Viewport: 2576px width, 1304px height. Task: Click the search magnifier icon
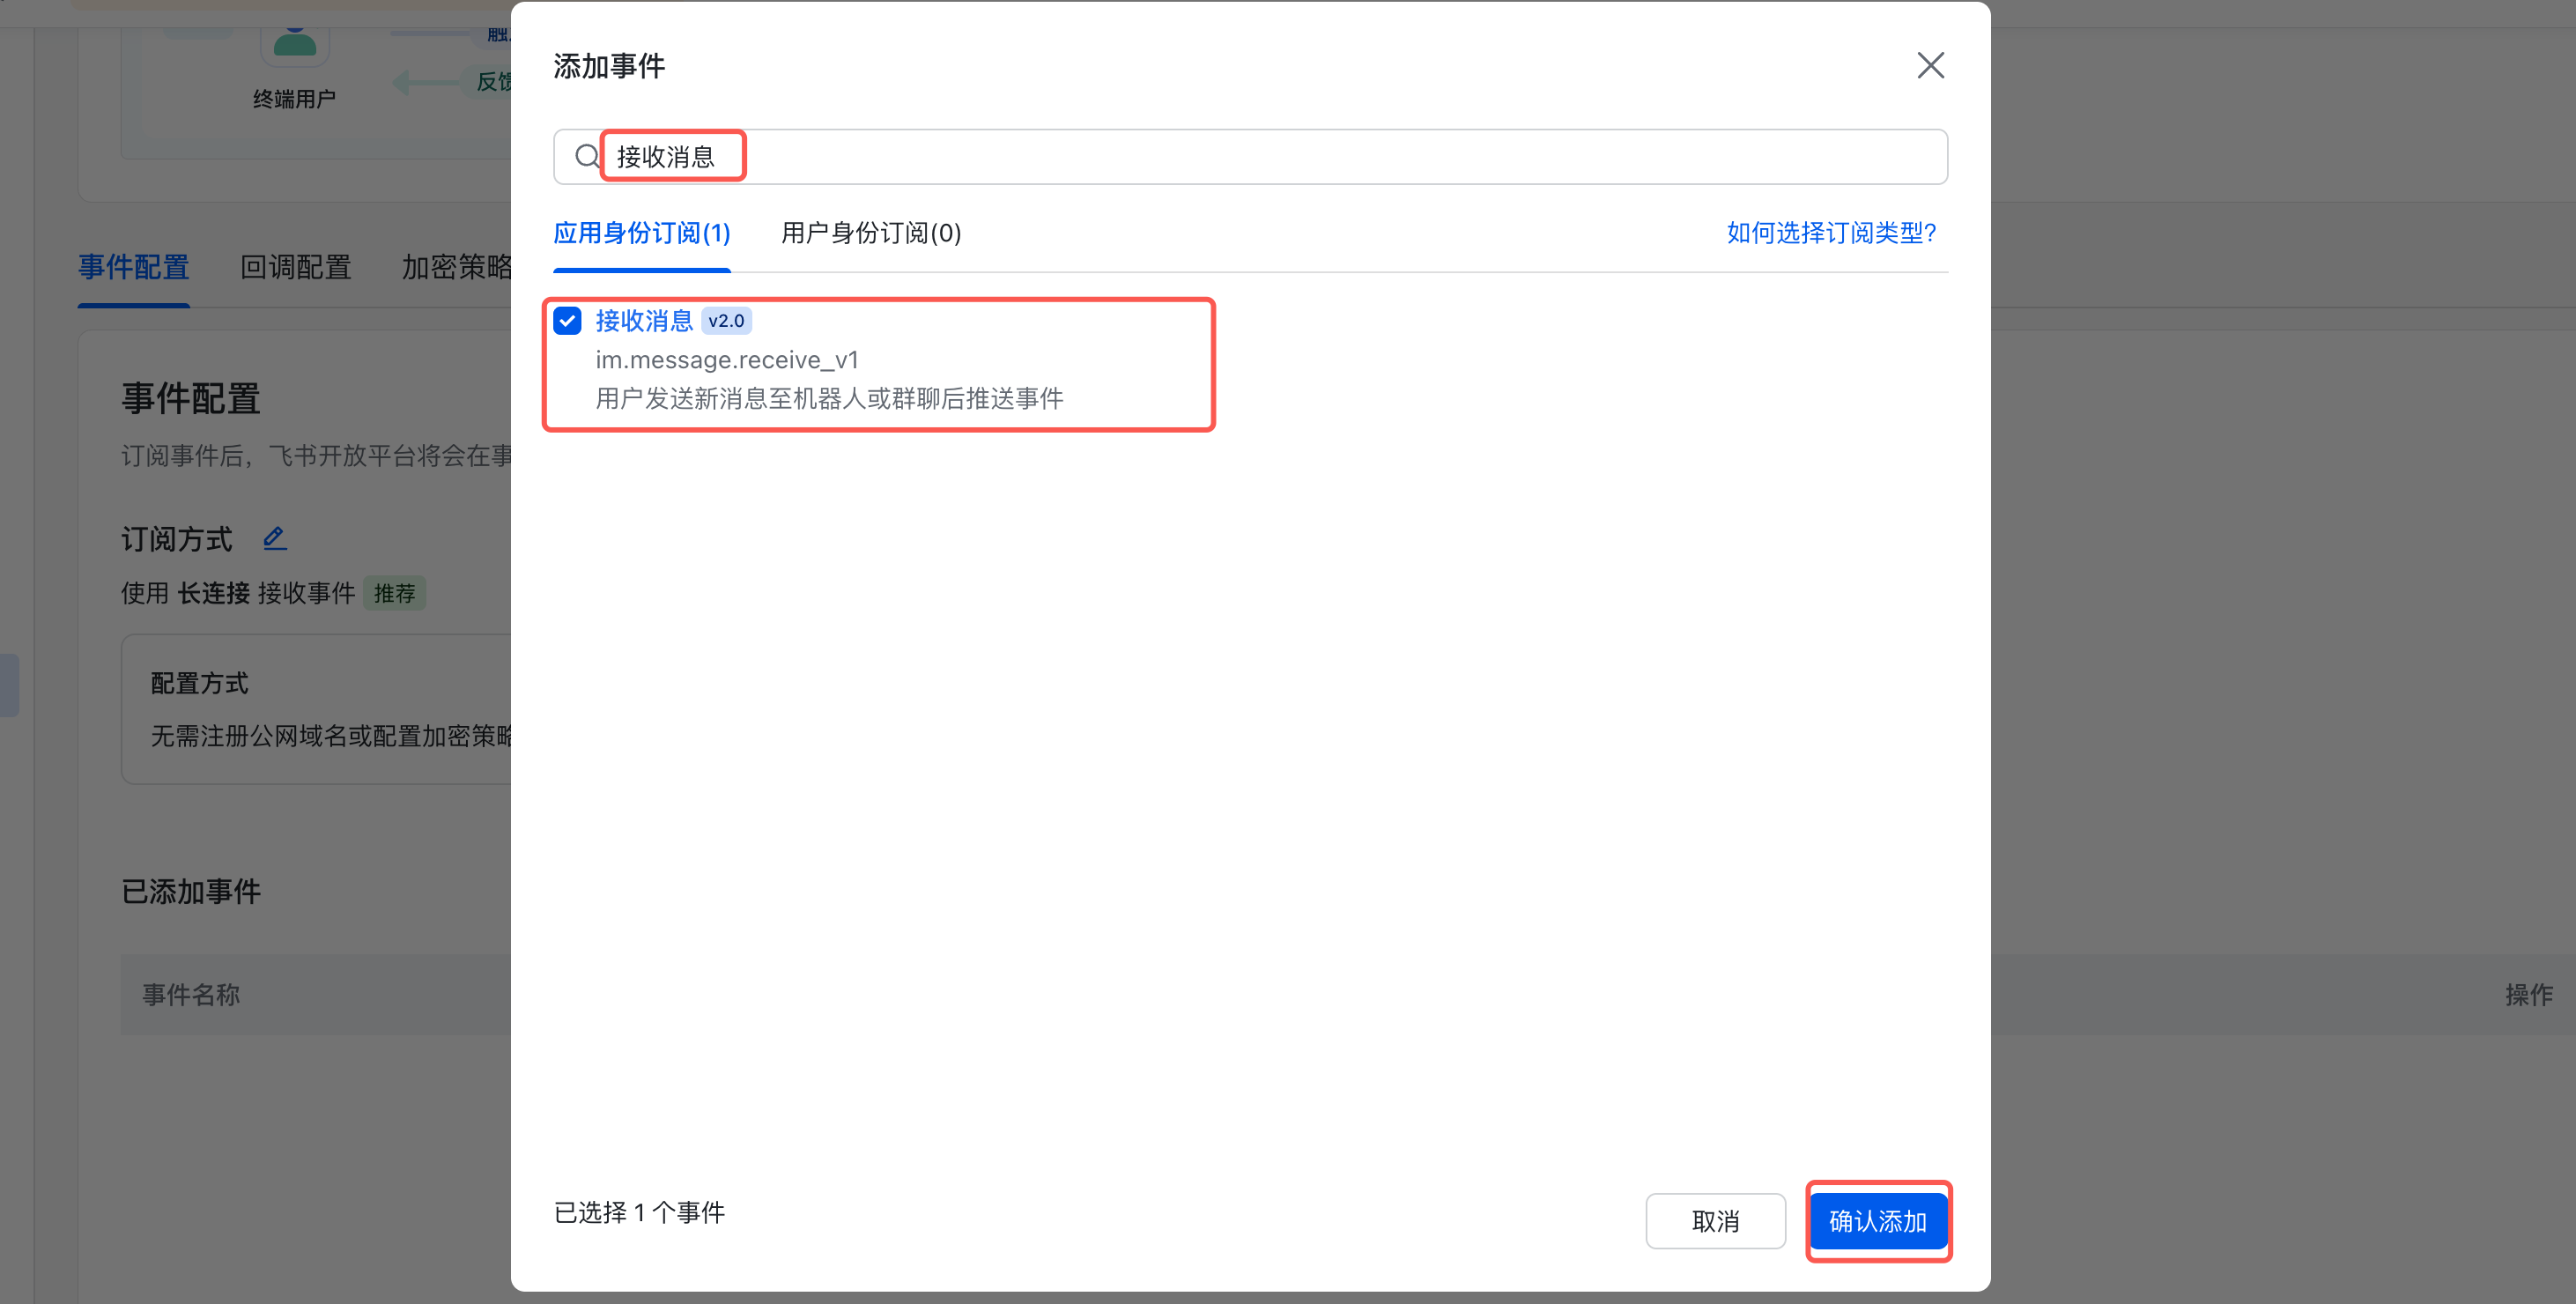(586, 156)
